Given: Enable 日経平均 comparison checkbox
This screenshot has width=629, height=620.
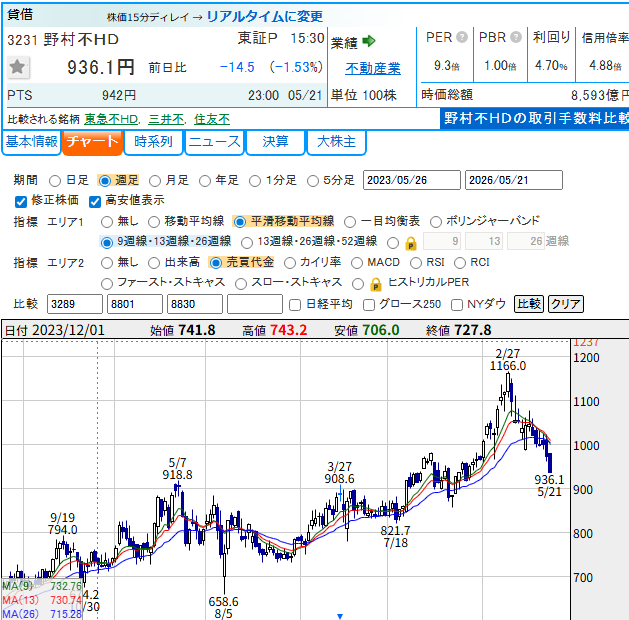Looking at the screenshot, I should [295, 305].
